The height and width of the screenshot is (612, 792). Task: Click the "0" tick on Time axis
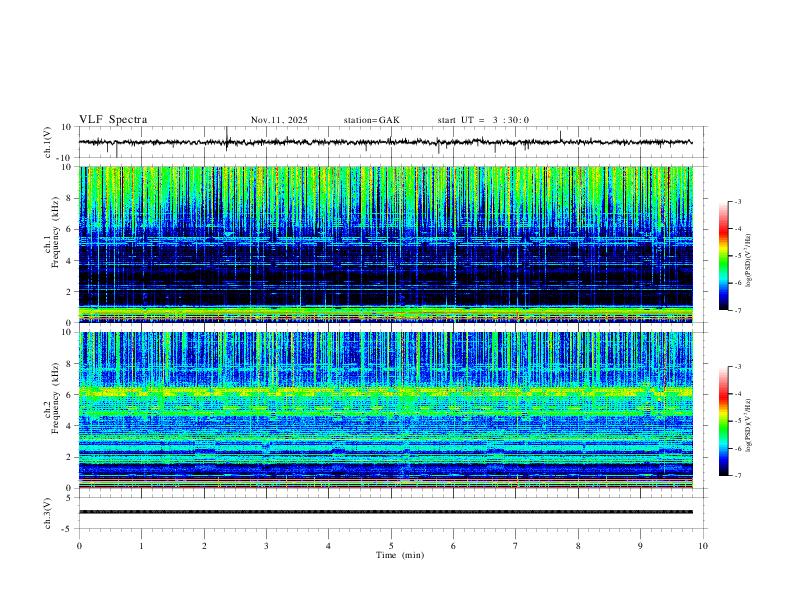pyautogui.click(x=79, y=546)
